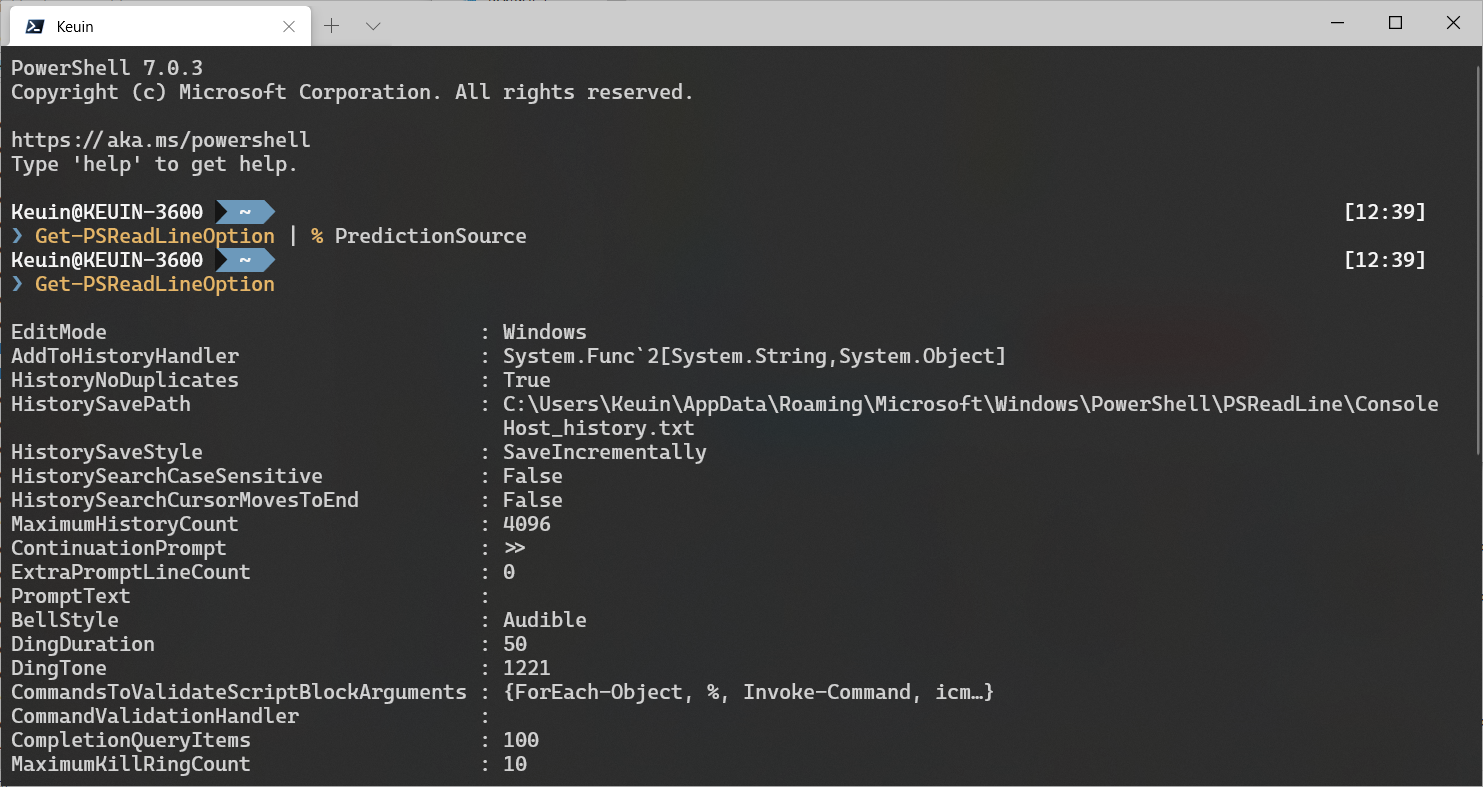Viewport: 1483px width, 787px height.
Task: Click the https://aka.ms/powershell link
Action: [160, 139]
